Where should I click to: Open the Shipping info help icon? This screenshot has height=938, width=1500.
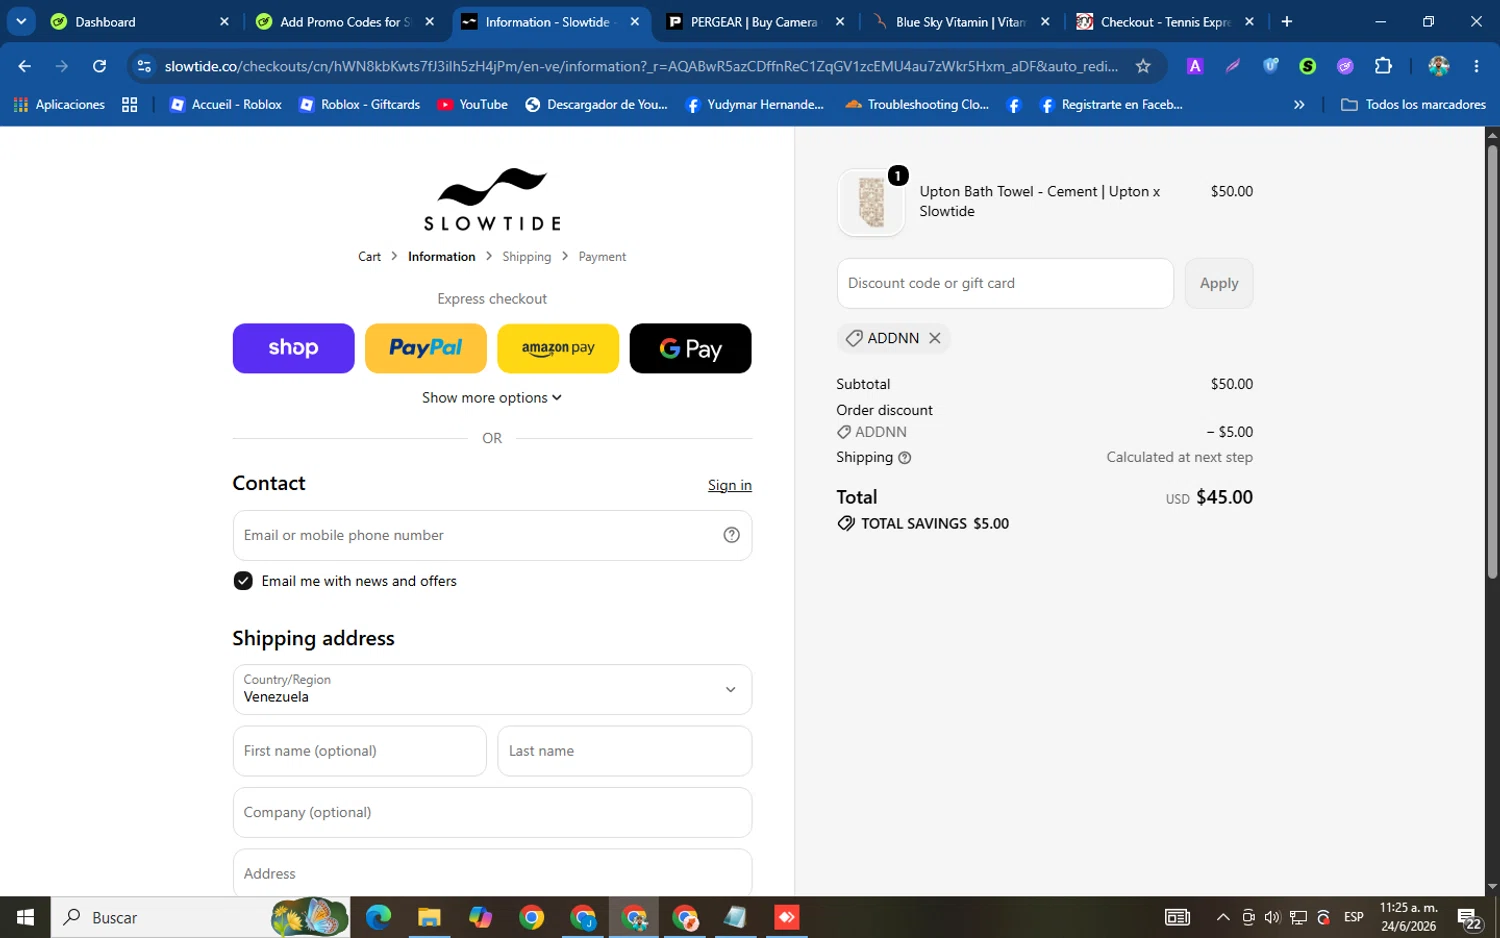click(x=905, y=458)
